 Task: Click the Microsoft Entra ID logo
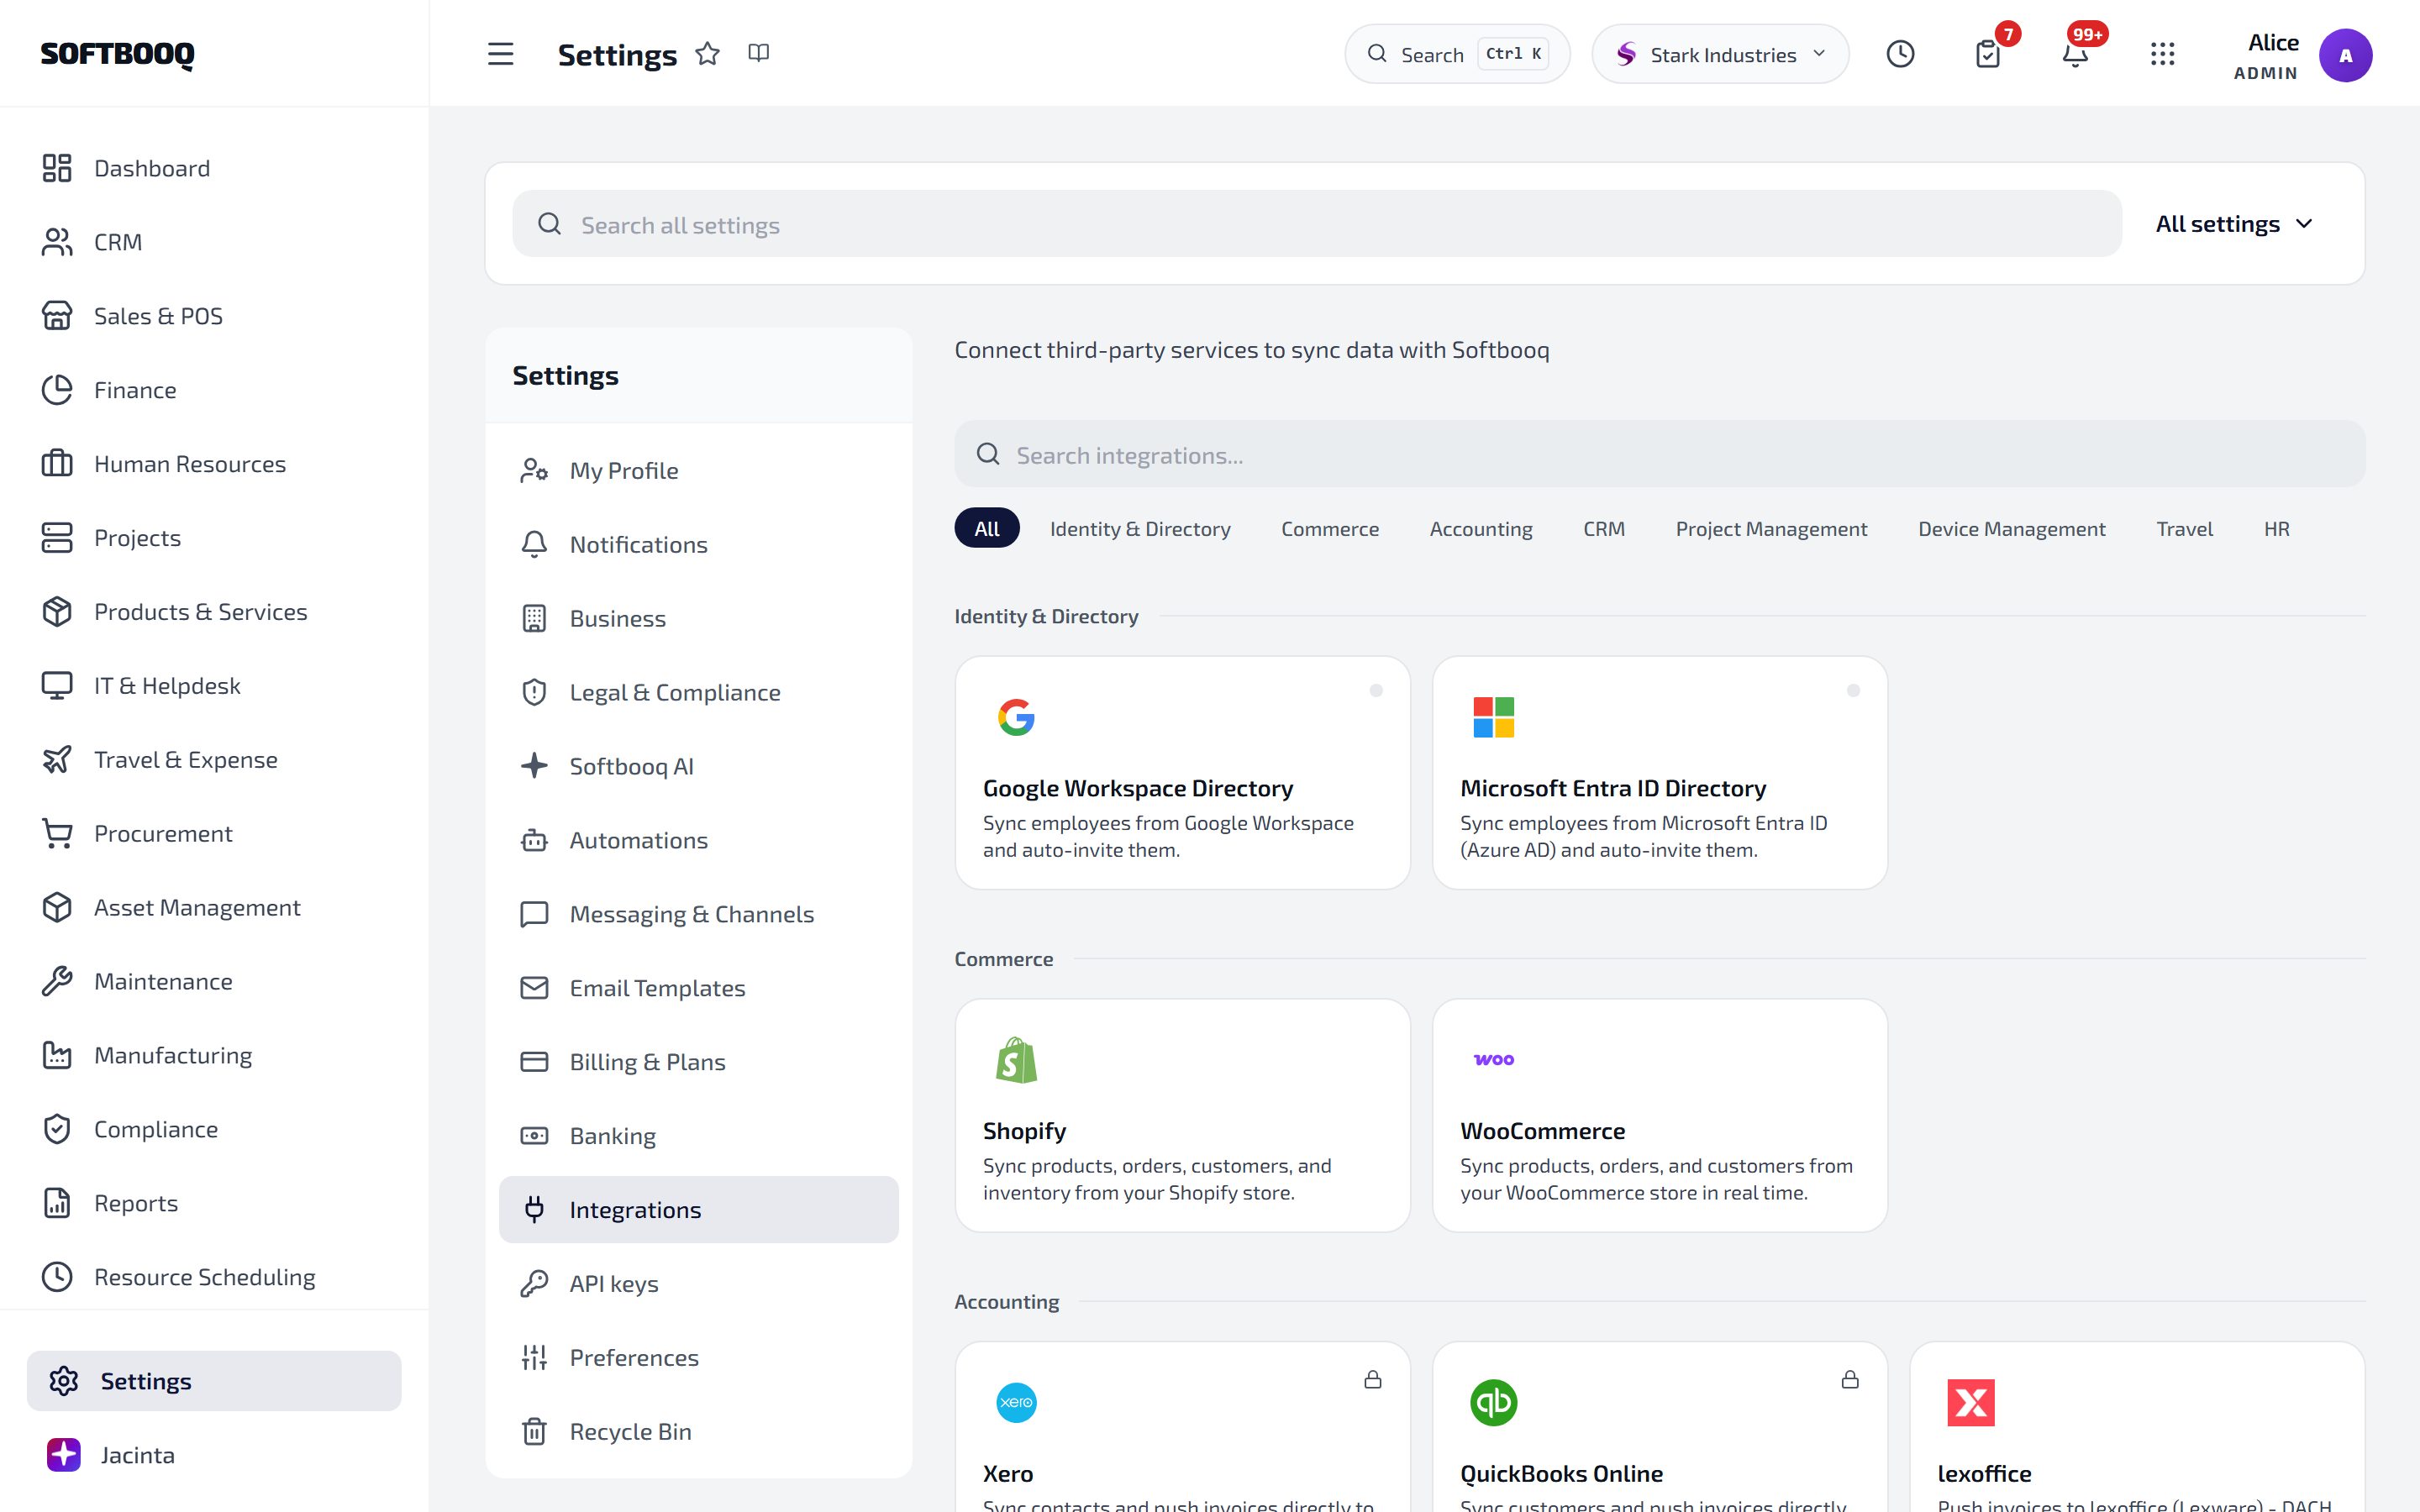click(x=1493, y=717)
